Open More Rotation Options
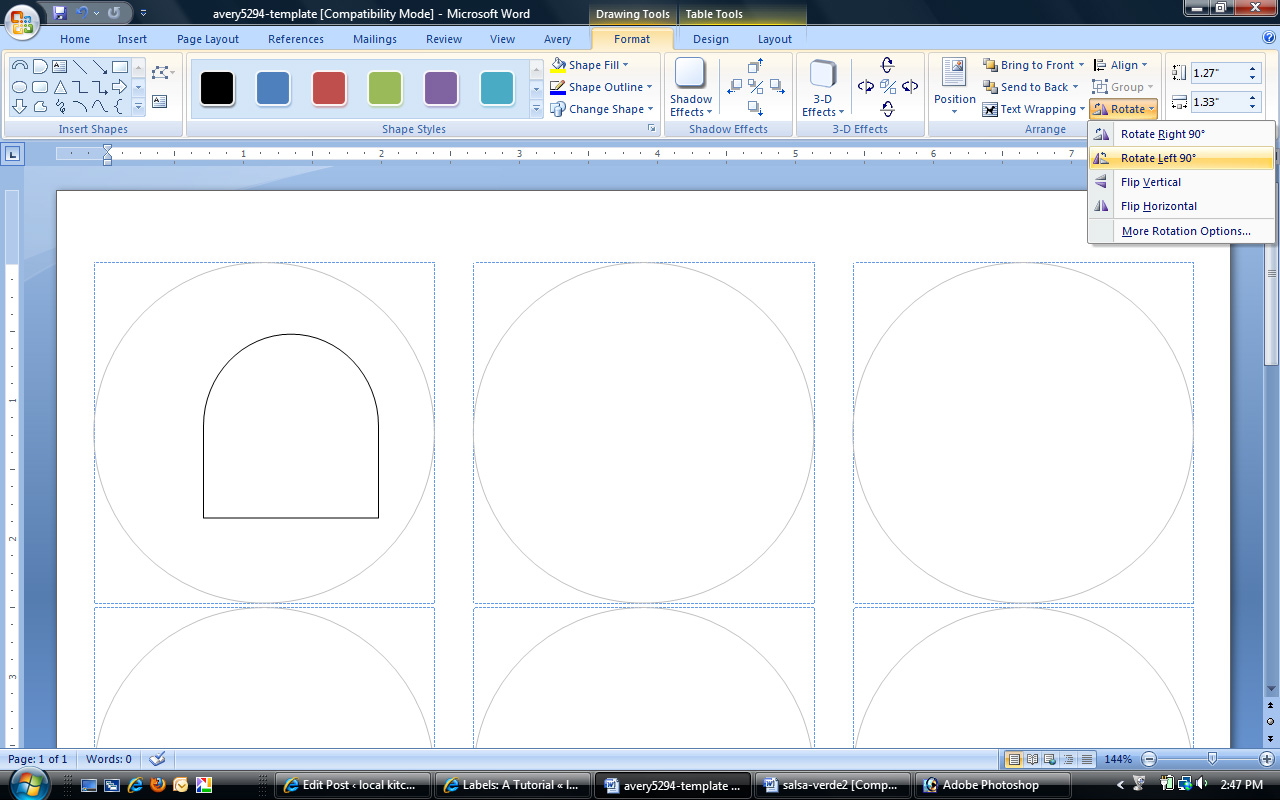1280x800 pixels. (1186, 231)
